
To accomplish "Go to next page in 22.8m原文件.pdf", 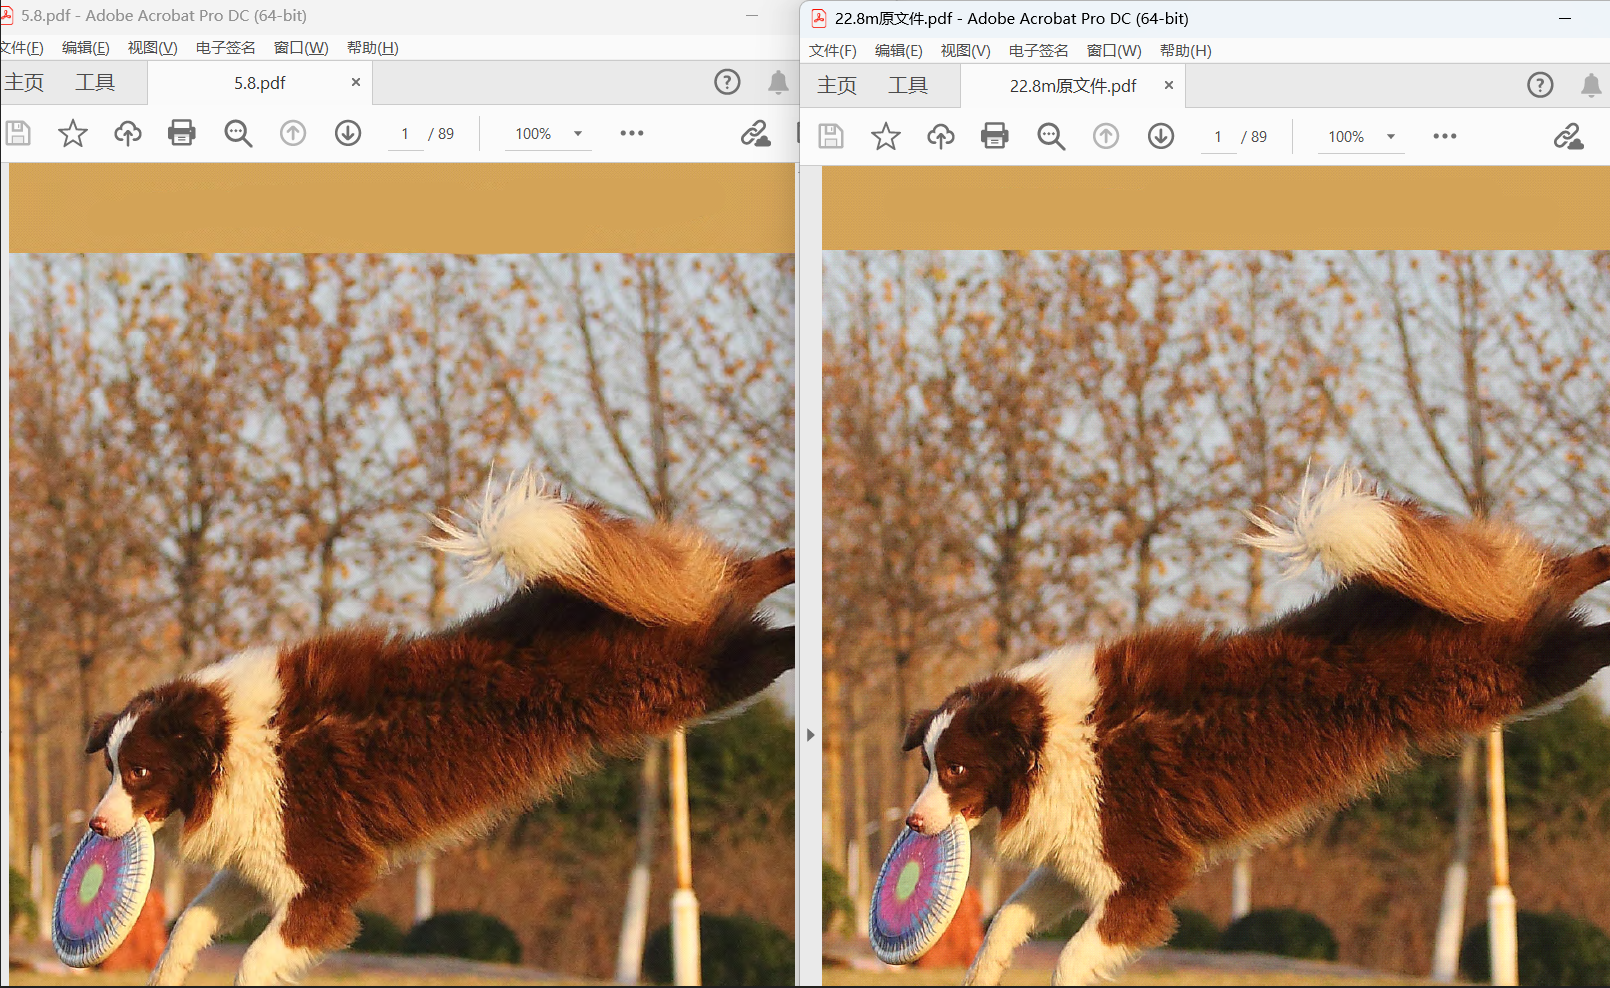I will pyautogui.click(x=1161, y=136).
